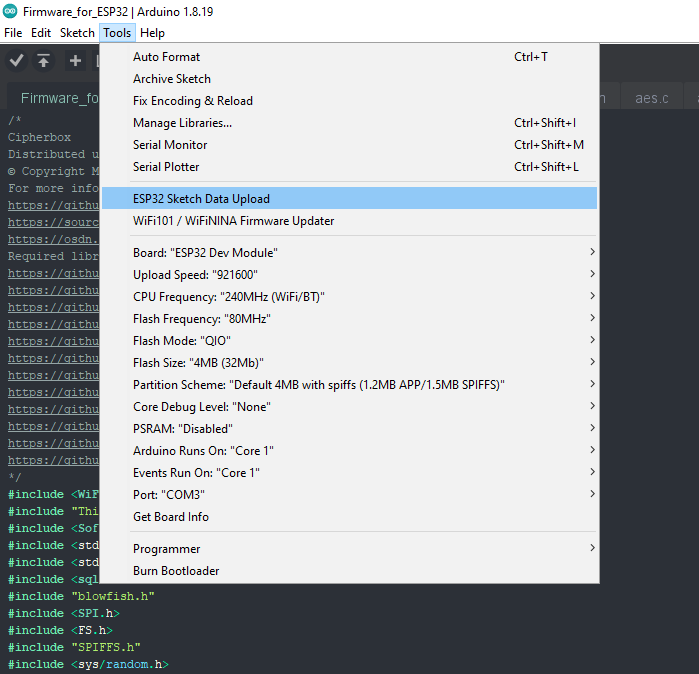Click the Upload arrow toolbar icon
Image resolution: width=699 pixels, height=674 pixels.
pyautogui.click(x=43, y=61)
